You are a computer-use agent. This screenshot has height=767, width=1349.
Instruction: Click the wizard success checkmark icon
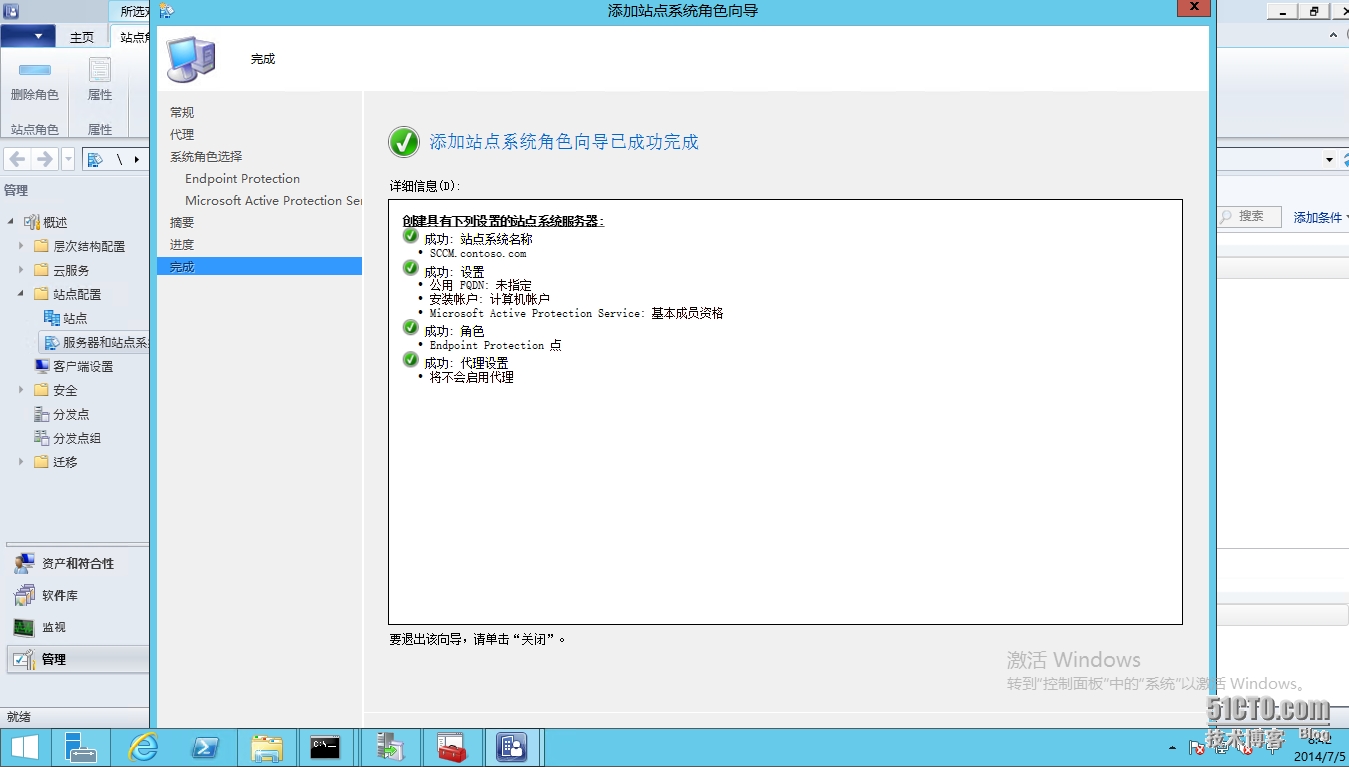click(404, 142)
